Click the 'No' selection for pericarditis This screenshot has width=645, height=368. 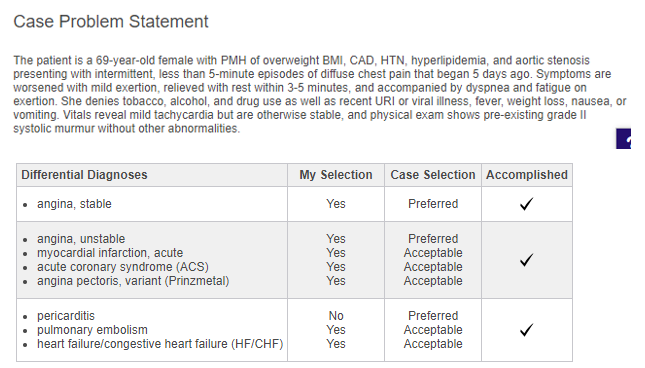coord(336,316)
